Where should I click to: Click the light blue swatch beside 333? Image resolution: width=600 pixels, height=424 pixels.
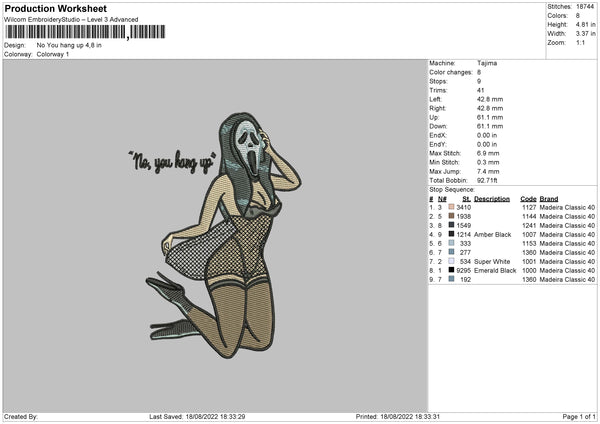tap(451, 243)
